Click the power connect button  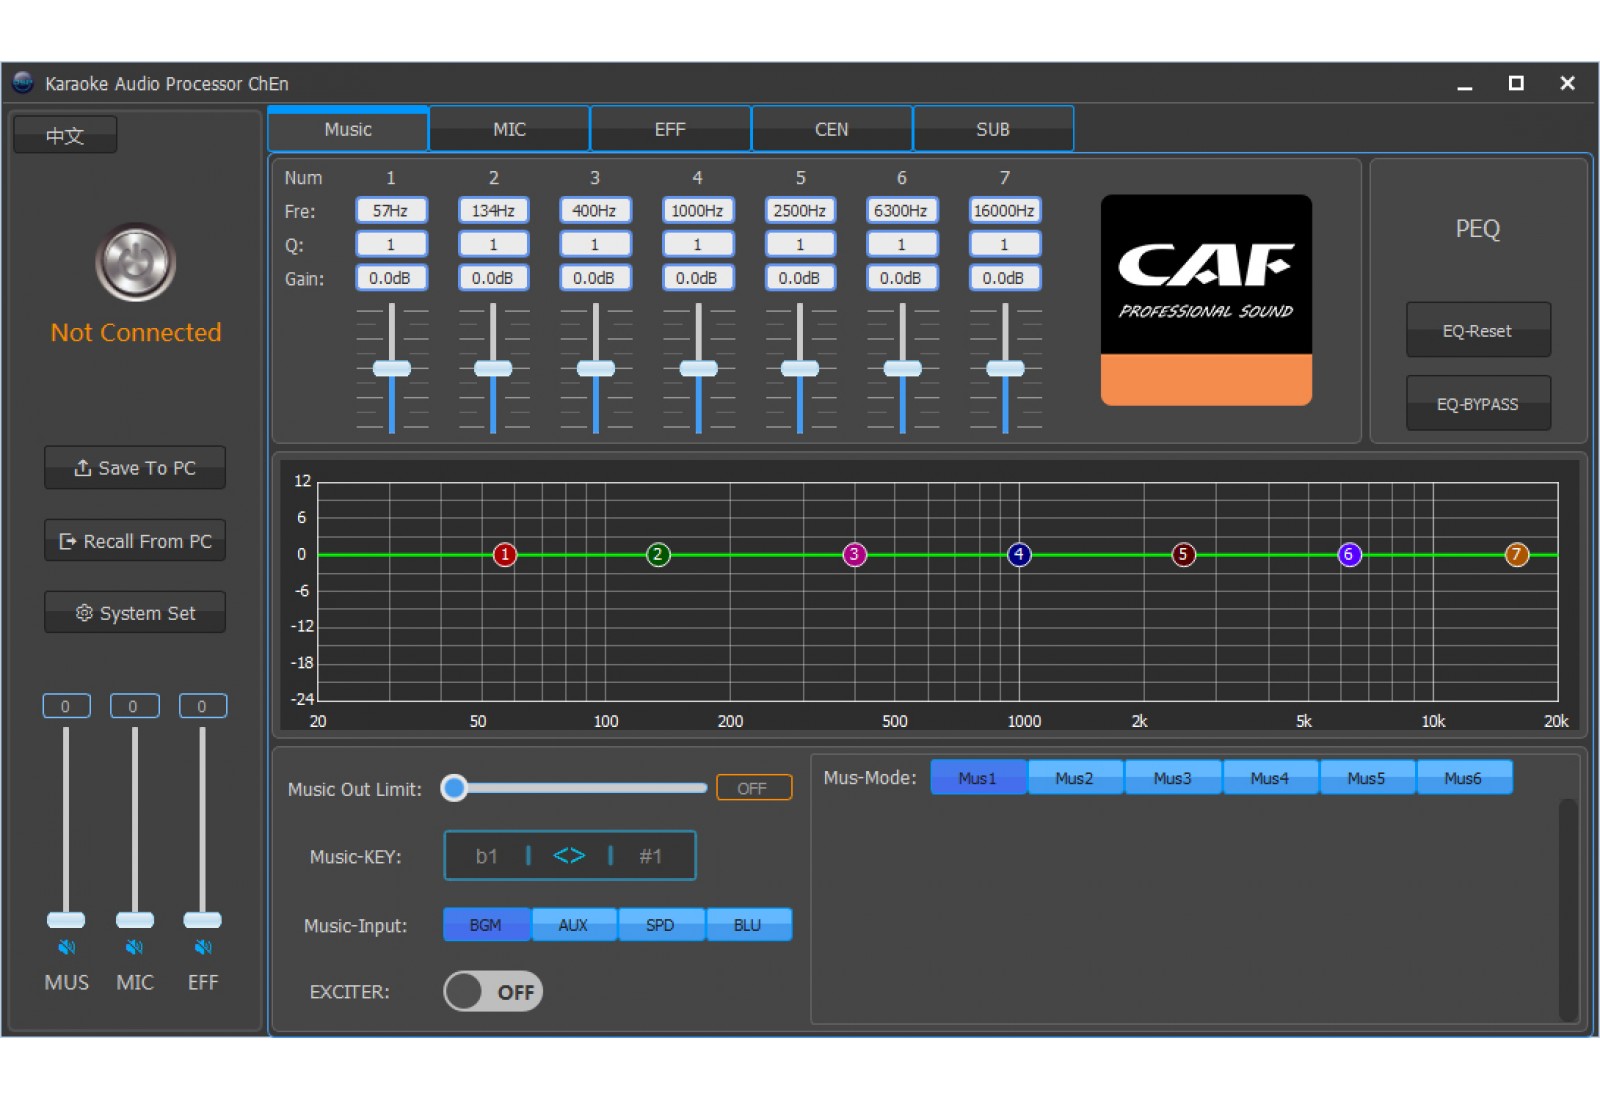(136, 262)
